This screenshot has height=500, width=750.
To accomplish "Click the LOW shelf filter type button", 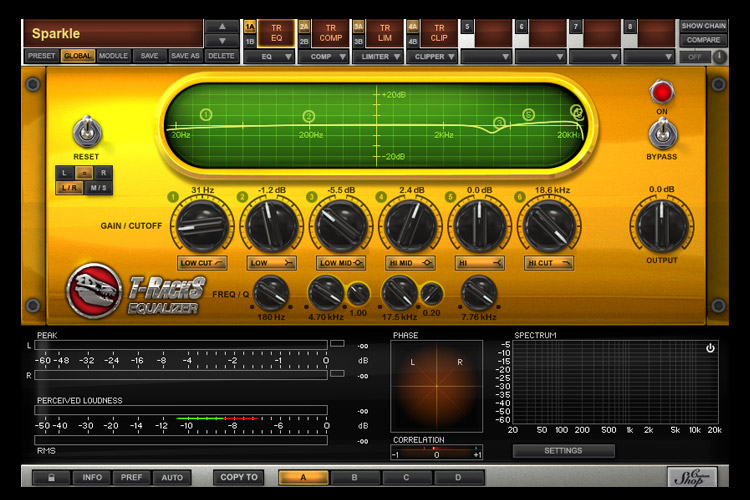I will point(271,263).
